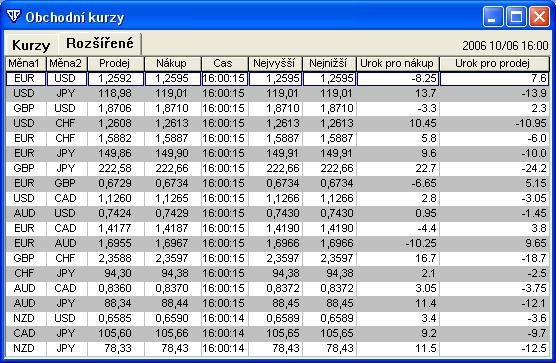This screenshot has height=363, width=556.
Task: Click the Nejvyšší column header
Action: pyautogui.click(x=275, y=64)
